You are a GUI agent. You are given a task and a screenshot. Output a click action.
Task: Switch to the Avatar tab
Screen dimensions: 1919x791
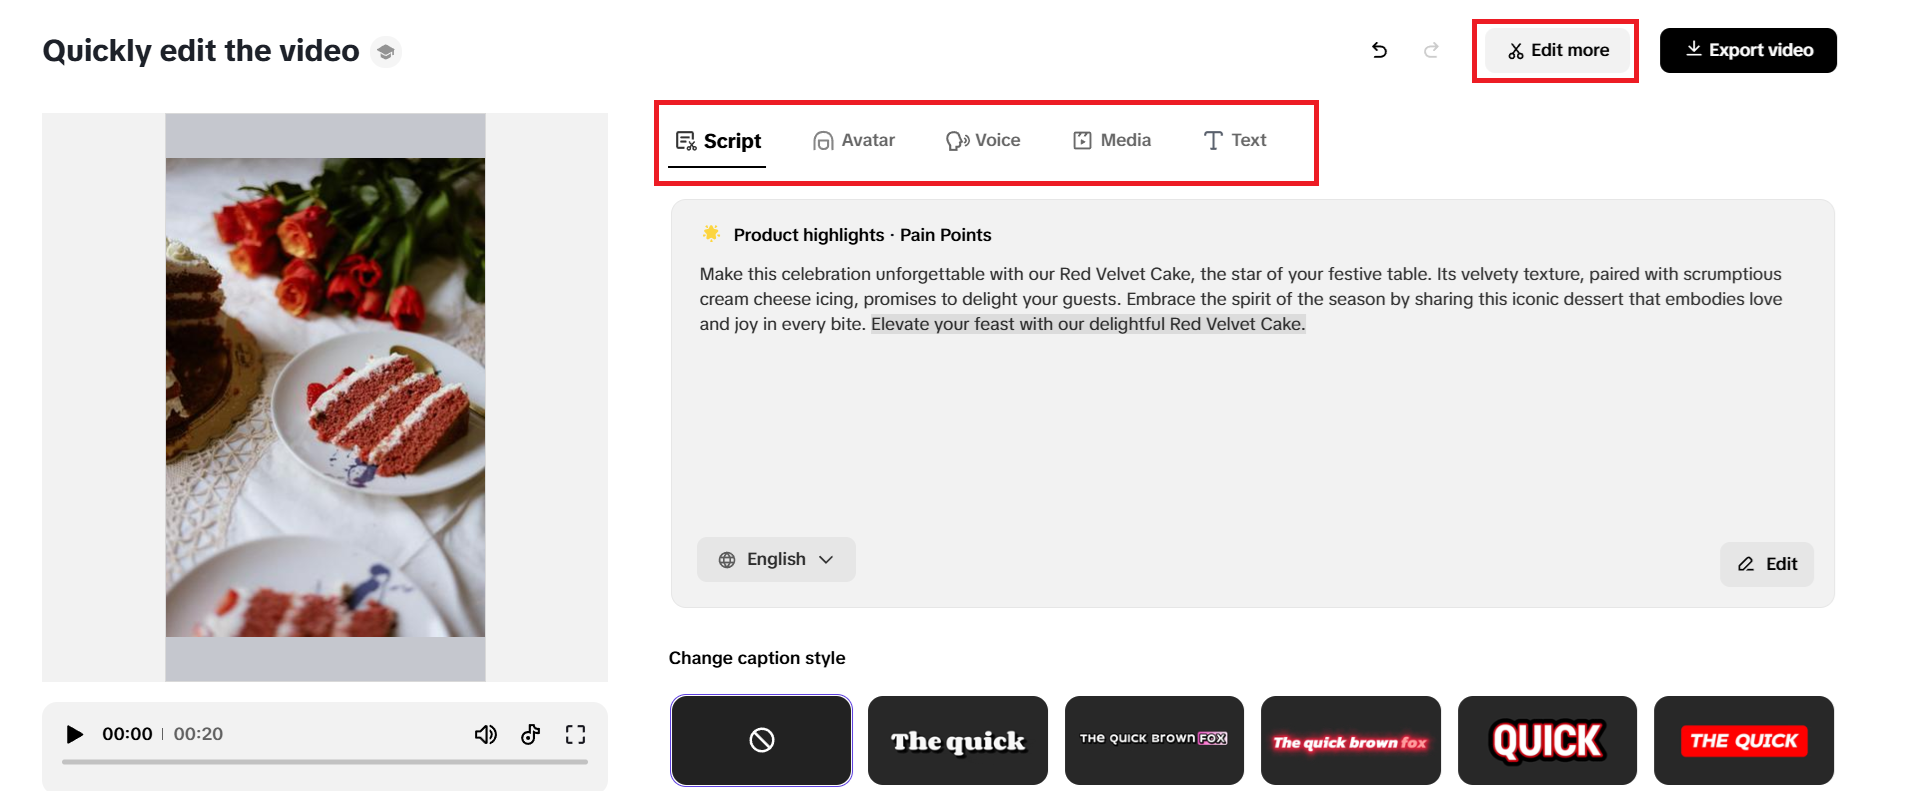point(854,140)
